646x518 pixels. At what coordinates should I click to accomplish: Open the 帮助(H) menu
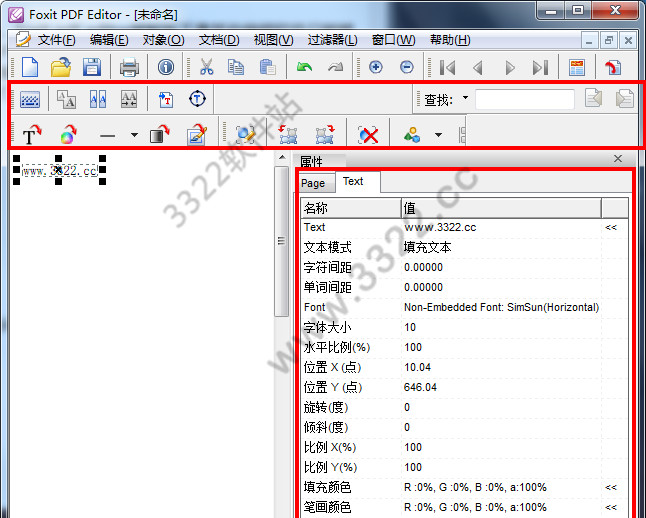(x=450, y=40)
